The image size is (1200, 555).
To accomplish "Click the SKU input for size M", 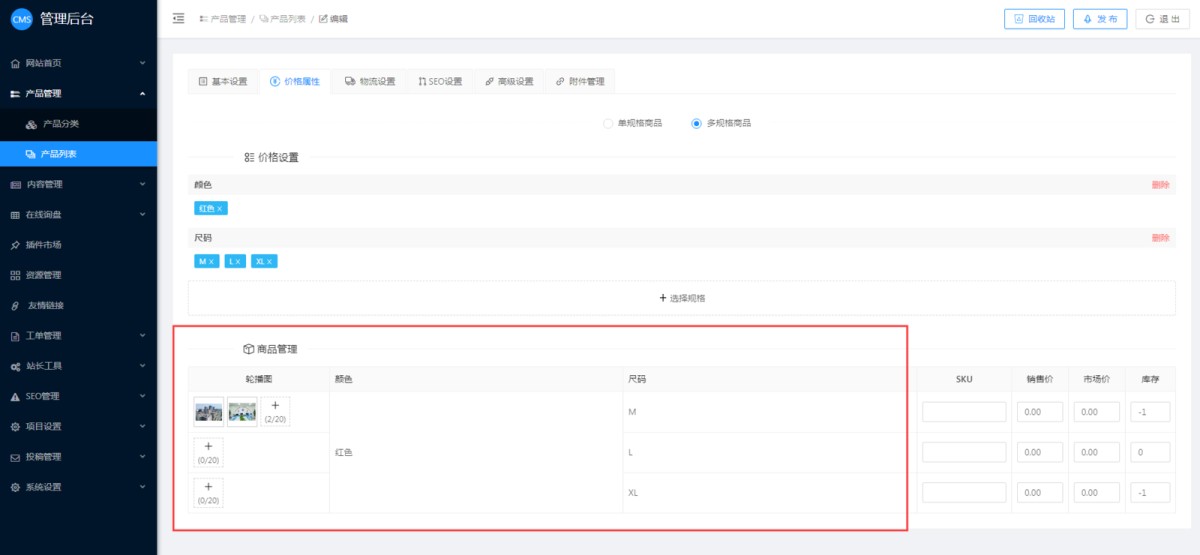I will pos(964,412).
